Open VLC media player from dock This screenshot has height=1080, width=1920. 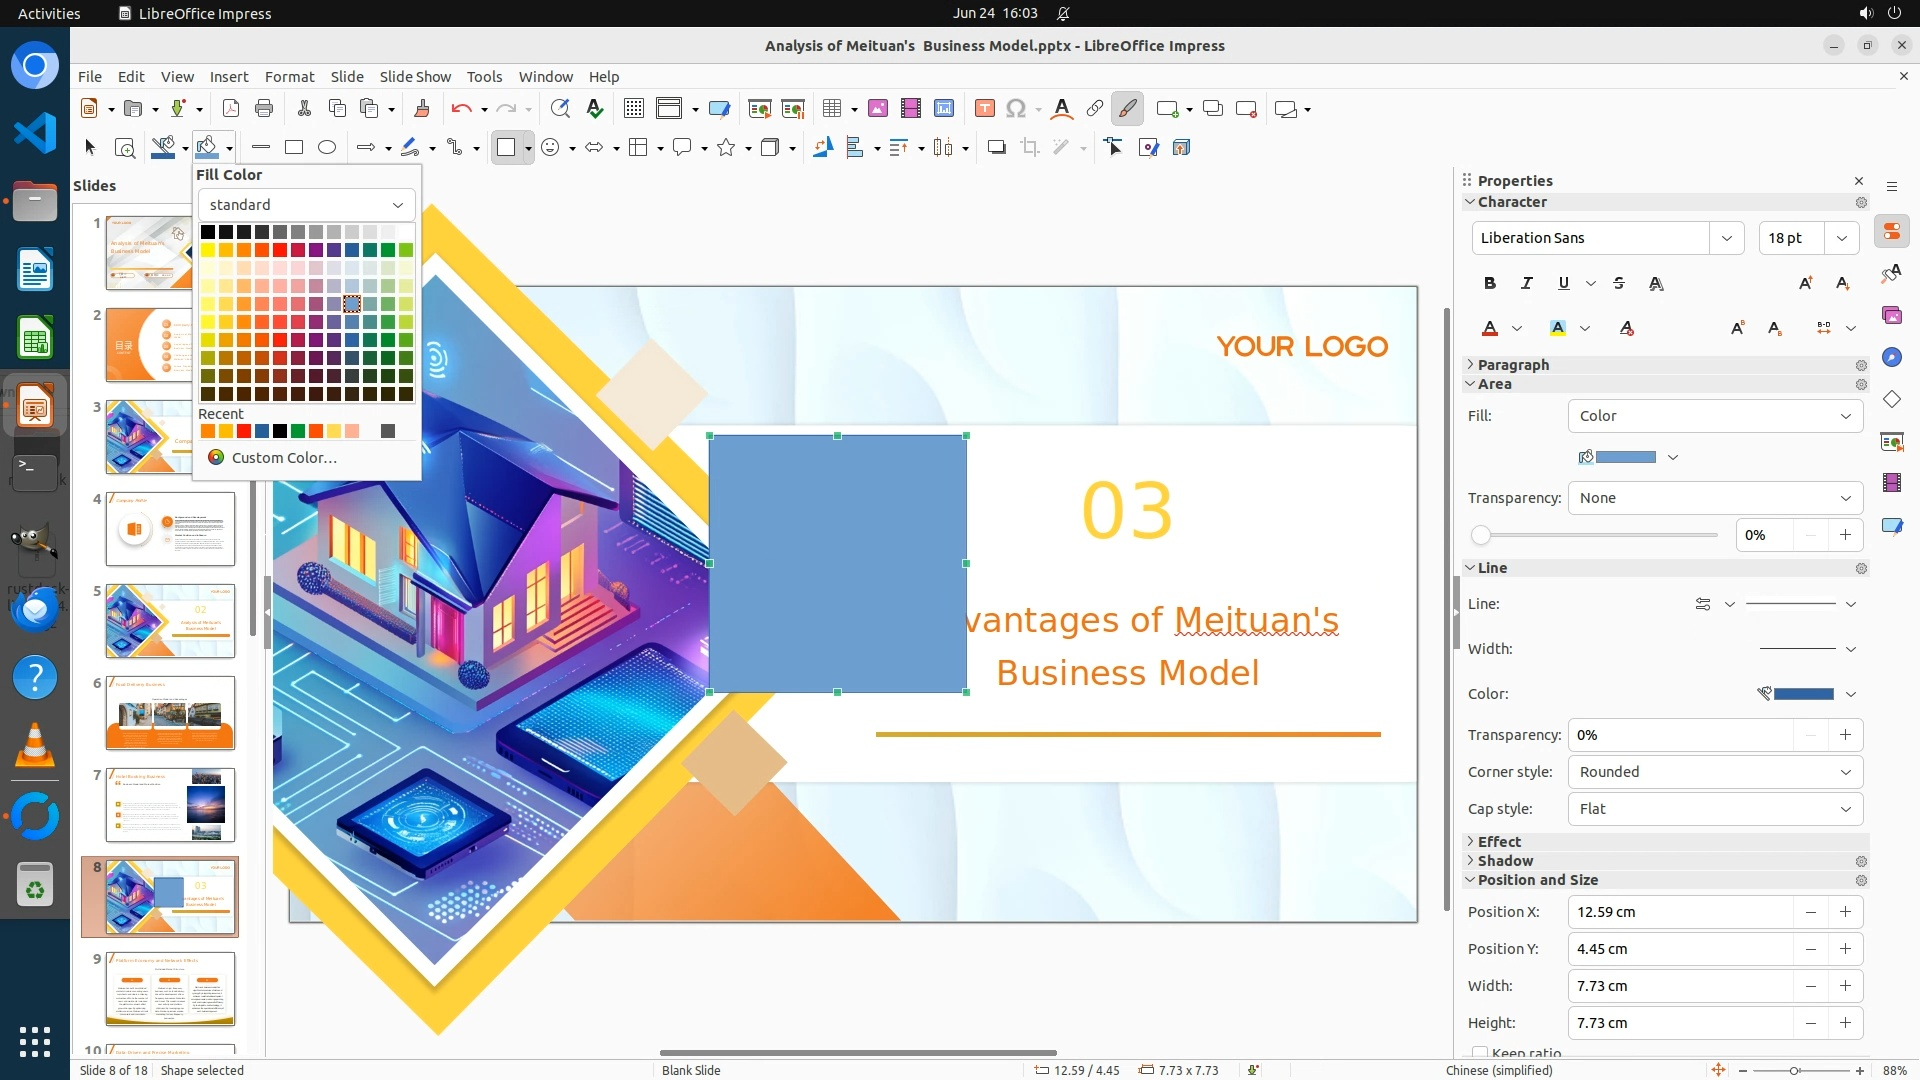(x=35, y=747)
